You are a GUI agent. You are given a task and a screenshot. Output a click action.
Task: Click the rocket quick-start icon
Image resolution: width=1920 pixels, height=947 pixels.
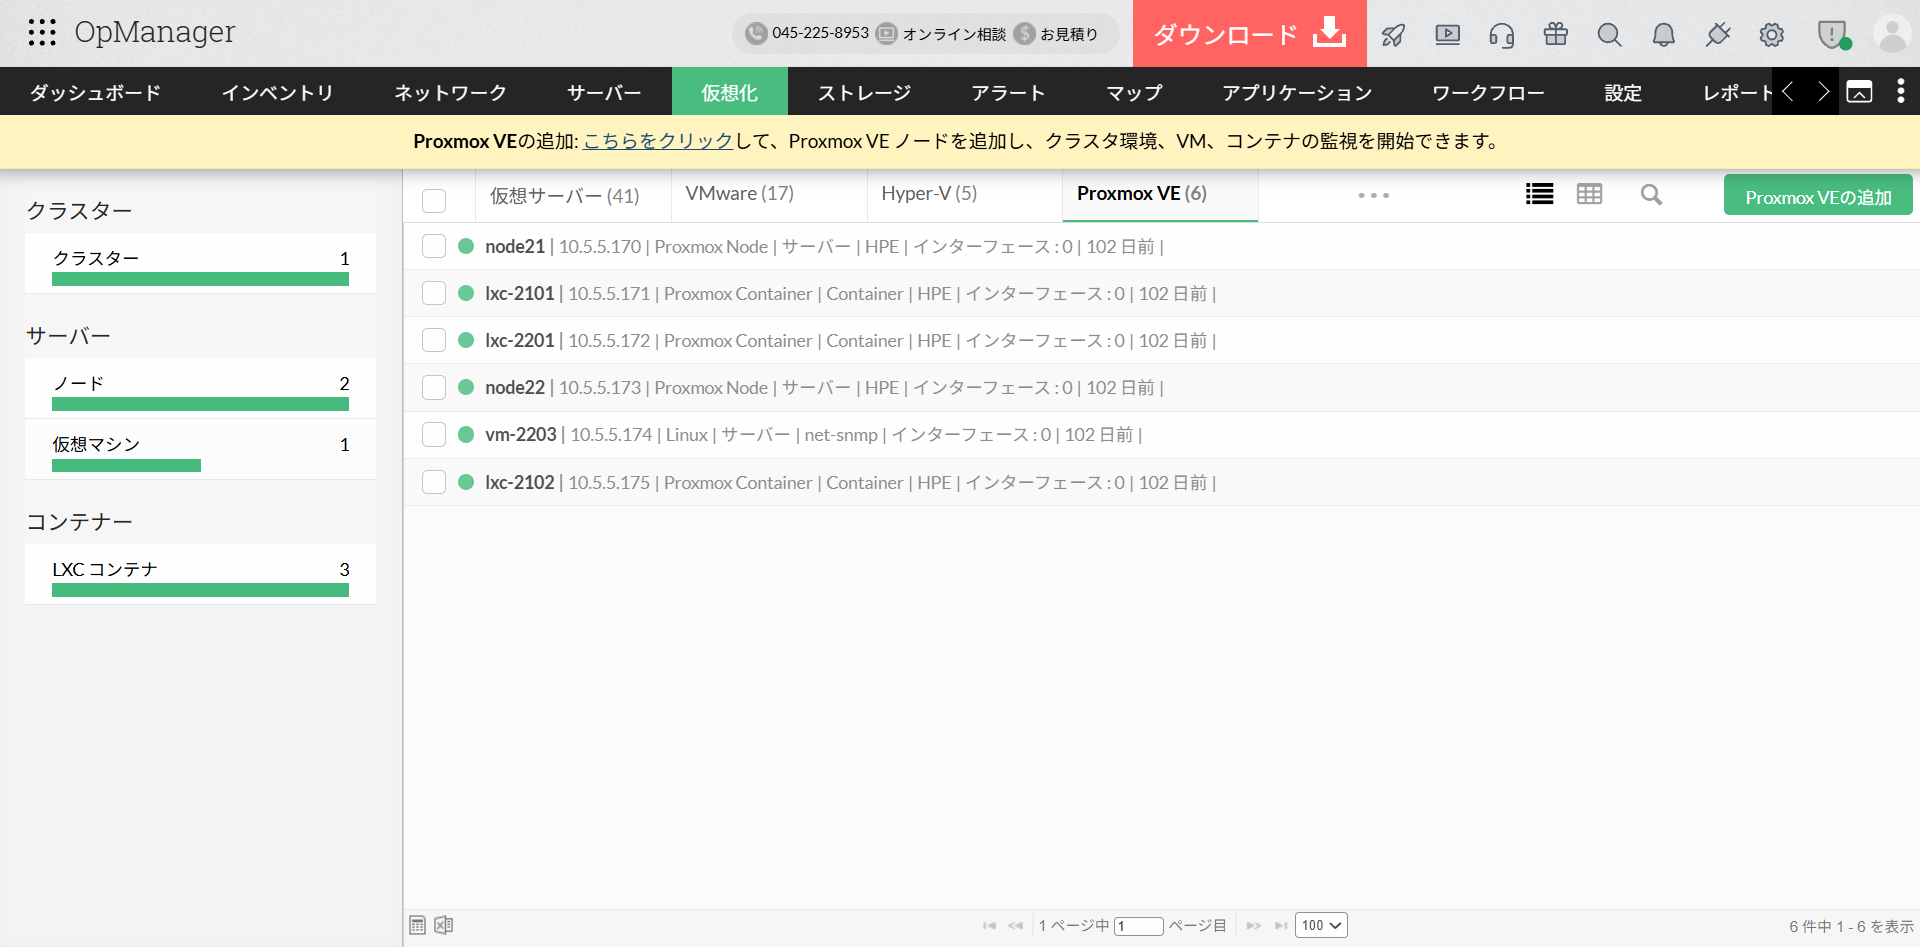pos(1393,35)
